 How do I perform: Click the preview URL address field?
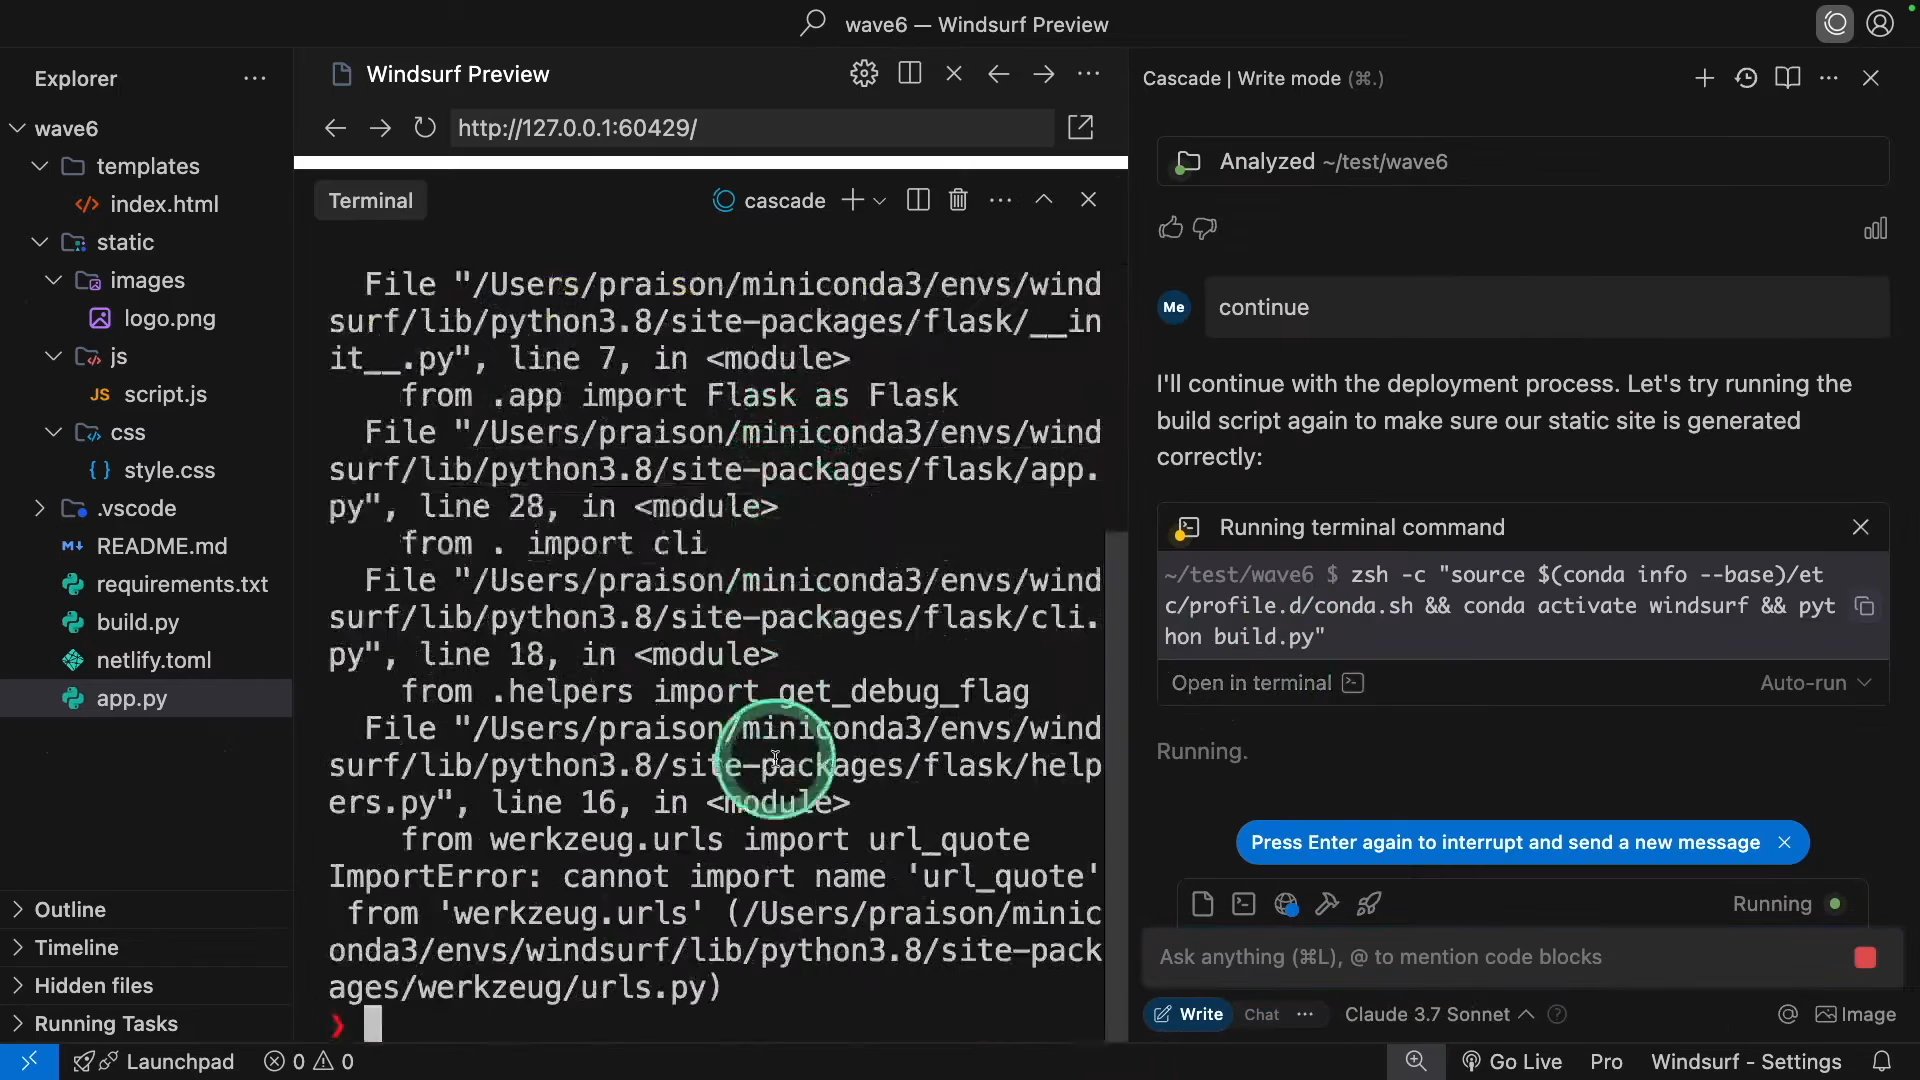pos(752,128)
